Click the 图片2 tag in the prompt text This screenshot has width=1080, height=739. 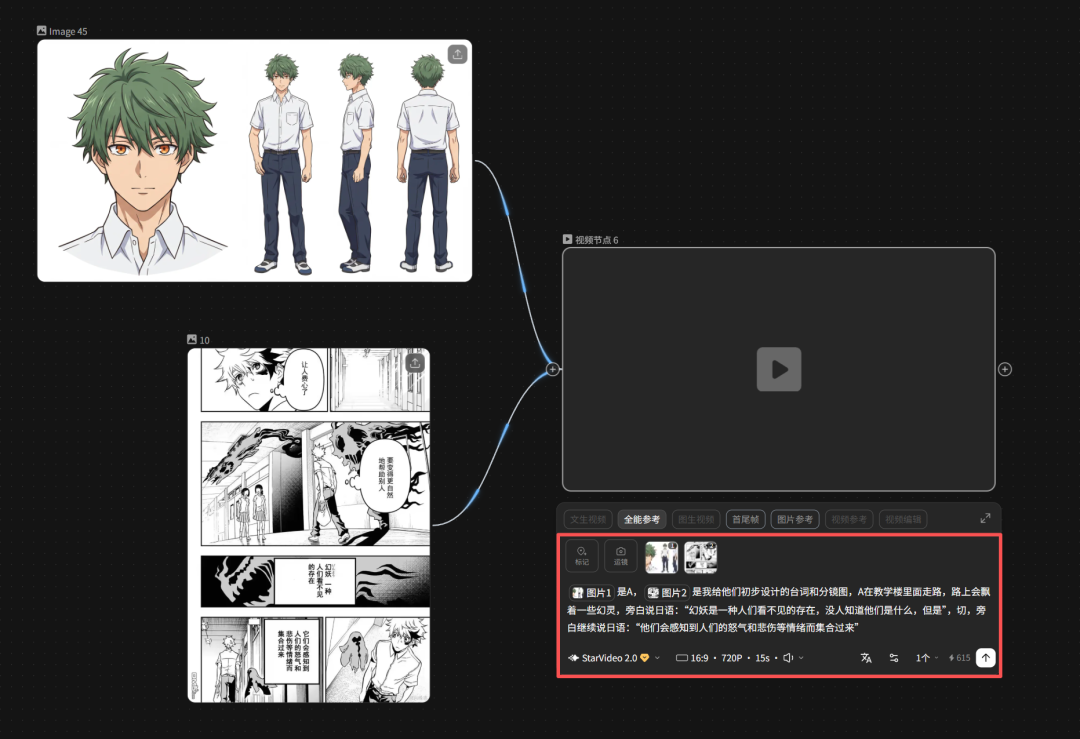pos(667,593)
